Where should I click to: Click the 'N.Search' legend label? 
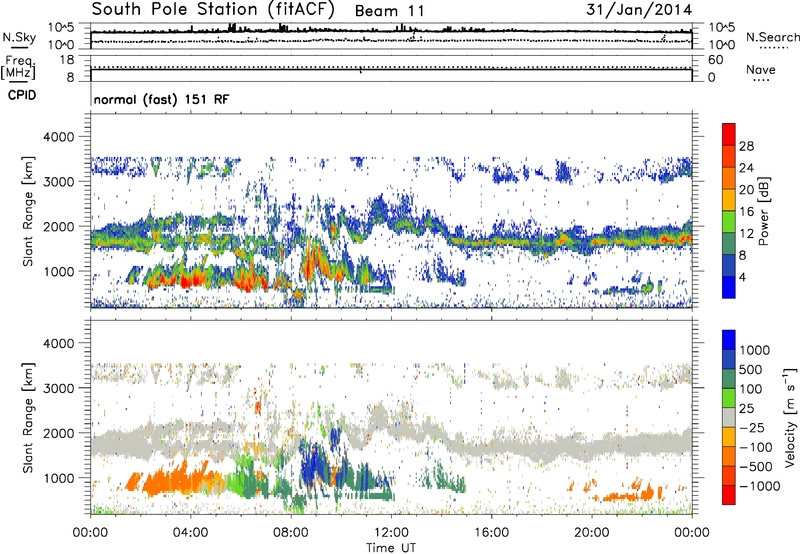pos(772,37)
